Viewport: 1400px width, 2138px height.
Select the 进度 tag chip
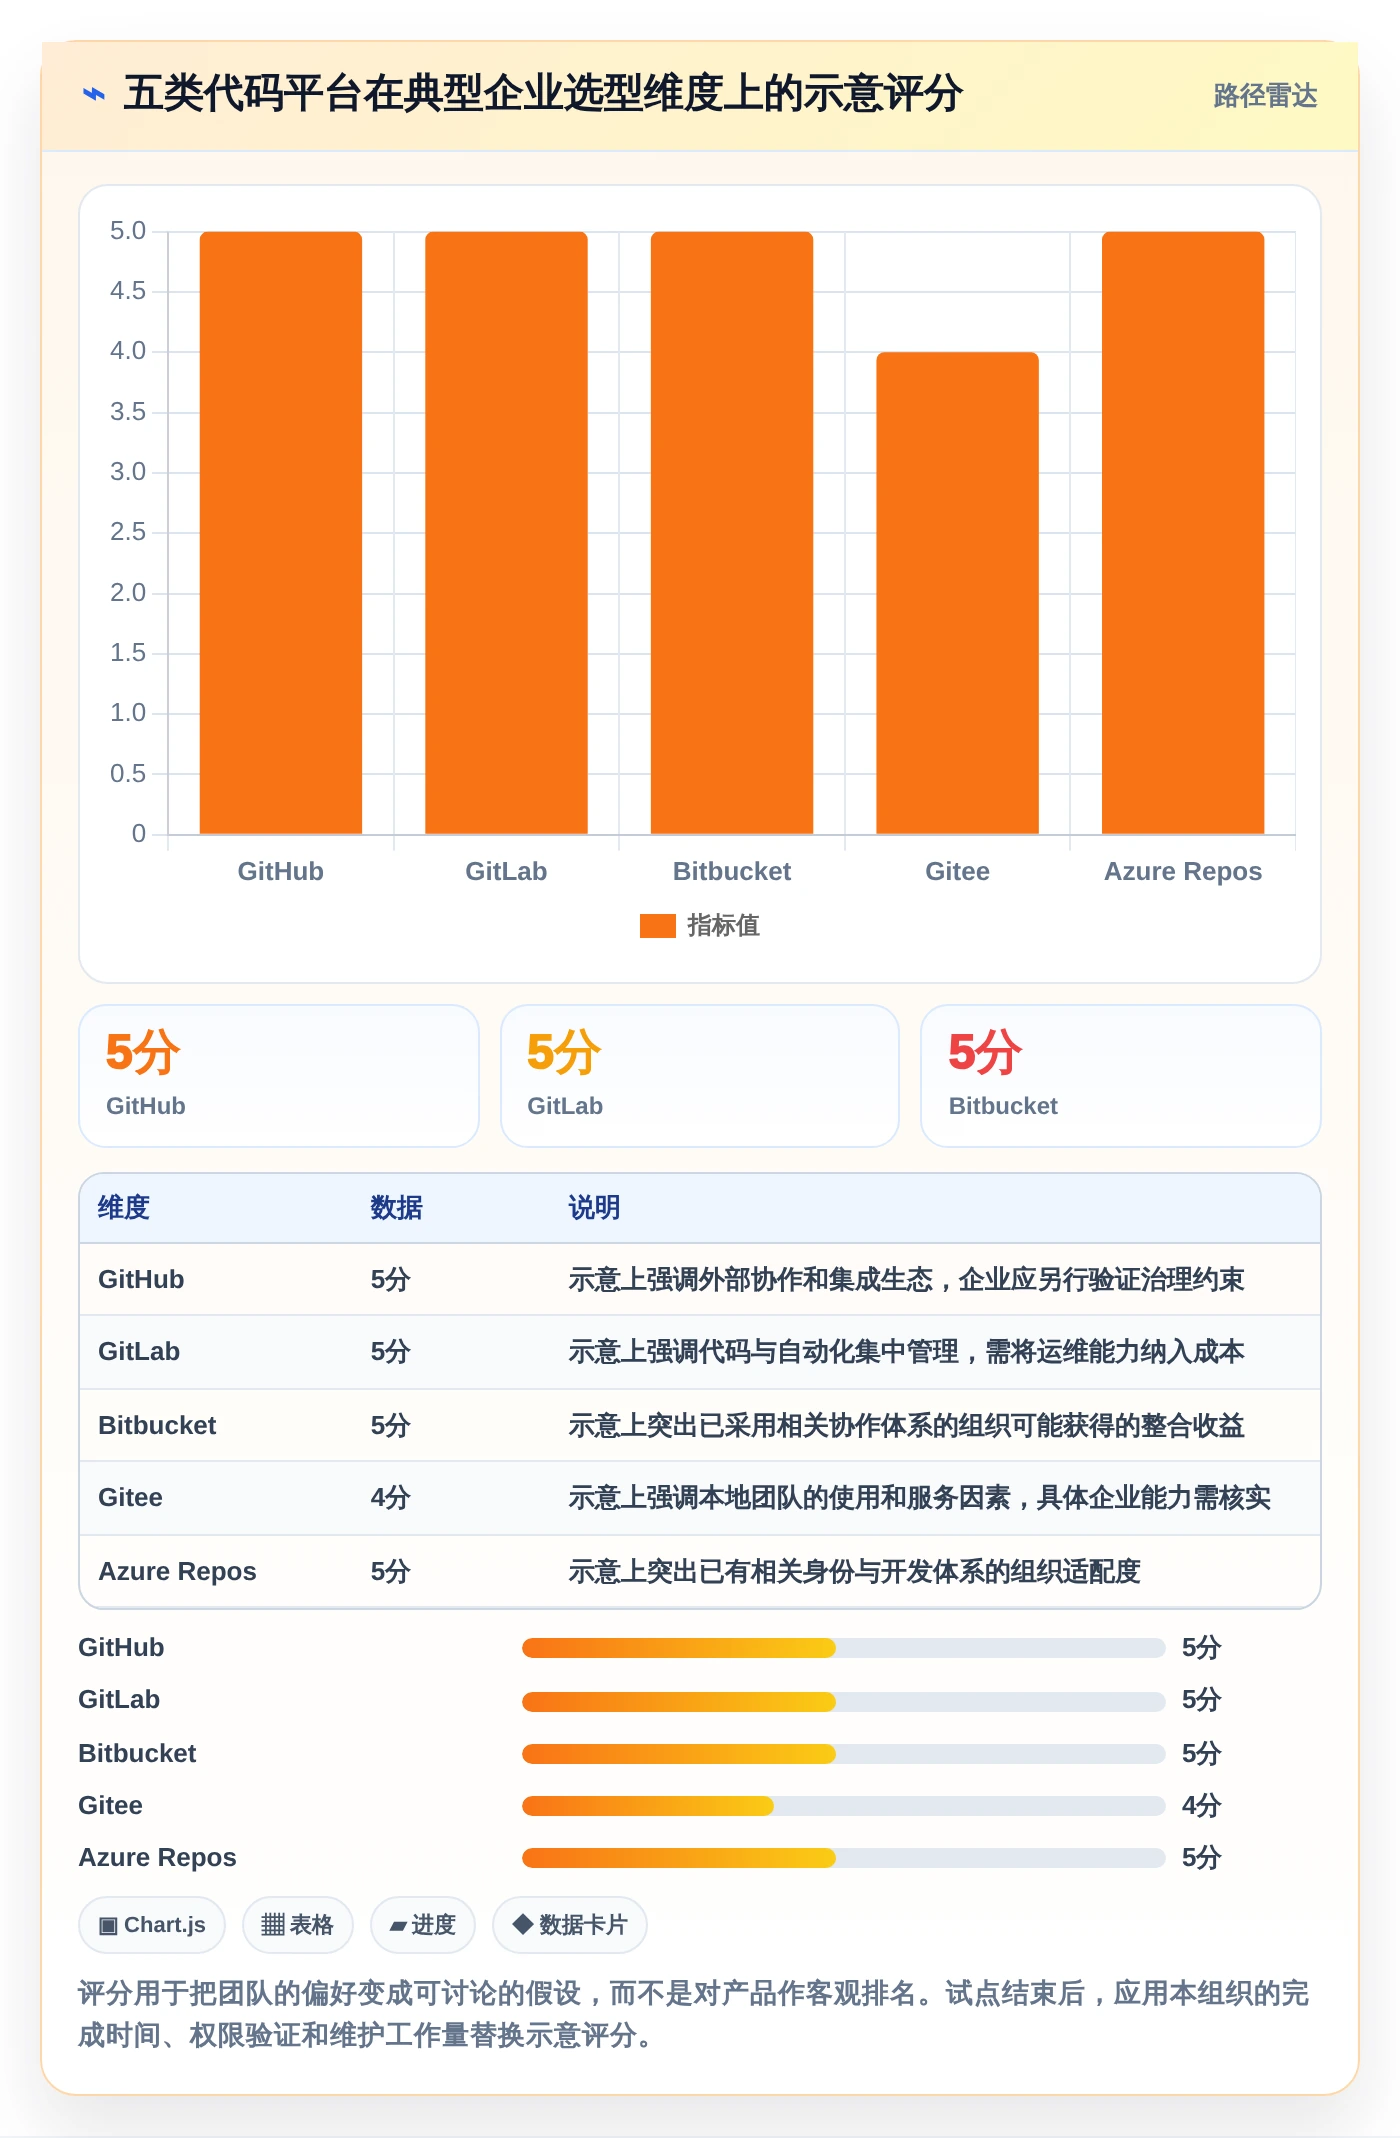(422, 1925)
